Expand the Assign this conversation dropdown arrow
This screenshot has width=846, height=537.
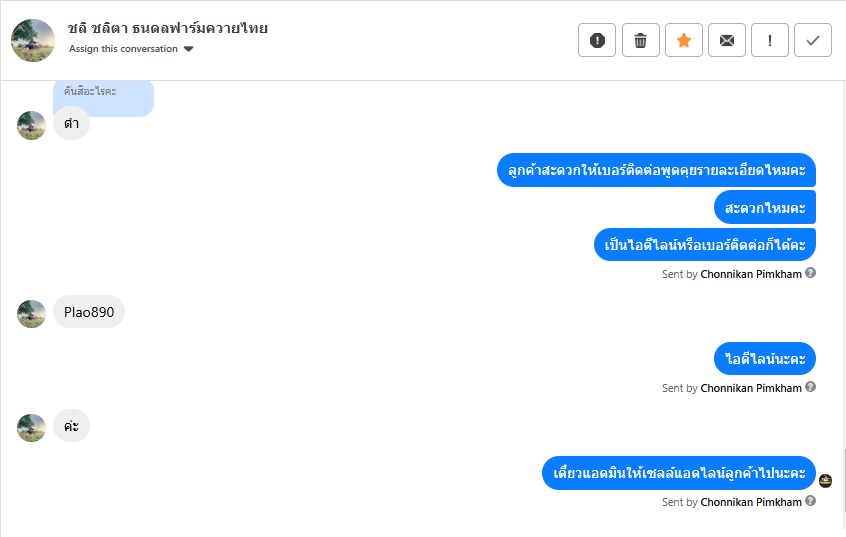coord(188,49)
